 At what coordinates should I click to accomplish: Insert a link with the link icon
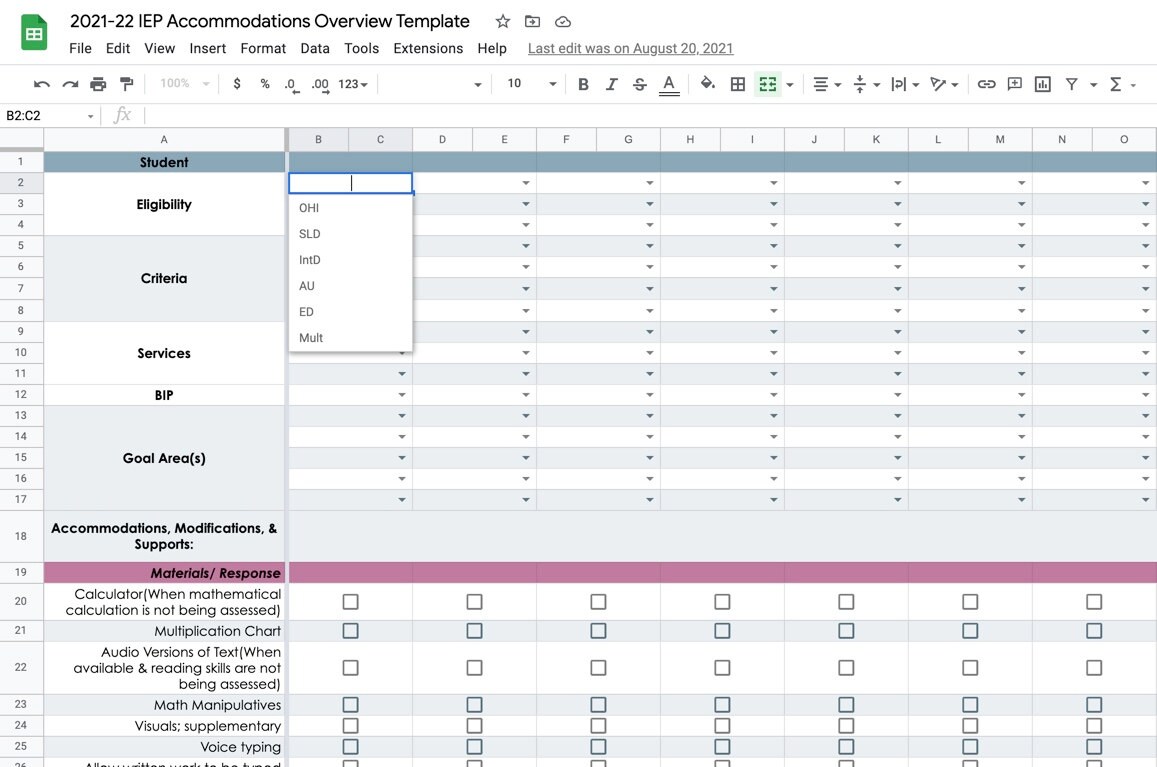tap(986, 84)
